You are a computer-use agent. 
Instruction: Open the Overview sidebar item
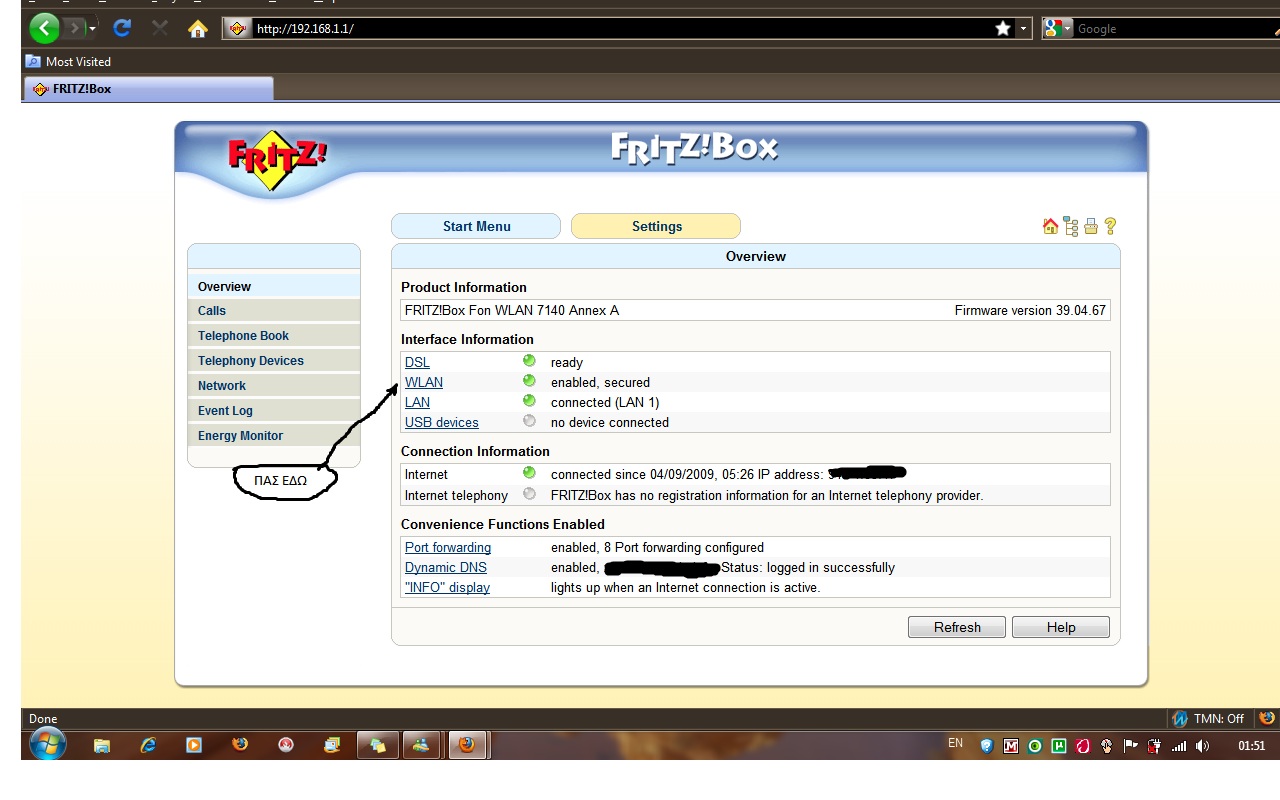point(273,286)
